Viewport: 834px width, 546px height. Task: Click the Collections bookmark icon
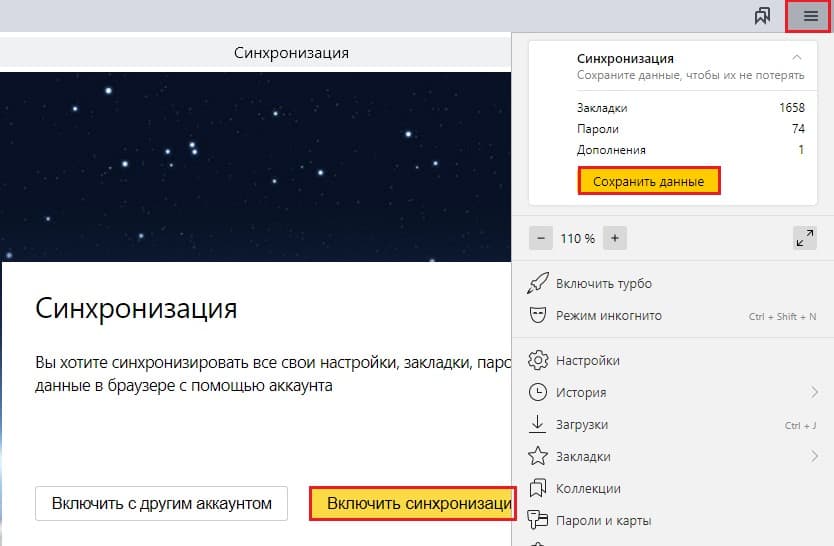538,488
